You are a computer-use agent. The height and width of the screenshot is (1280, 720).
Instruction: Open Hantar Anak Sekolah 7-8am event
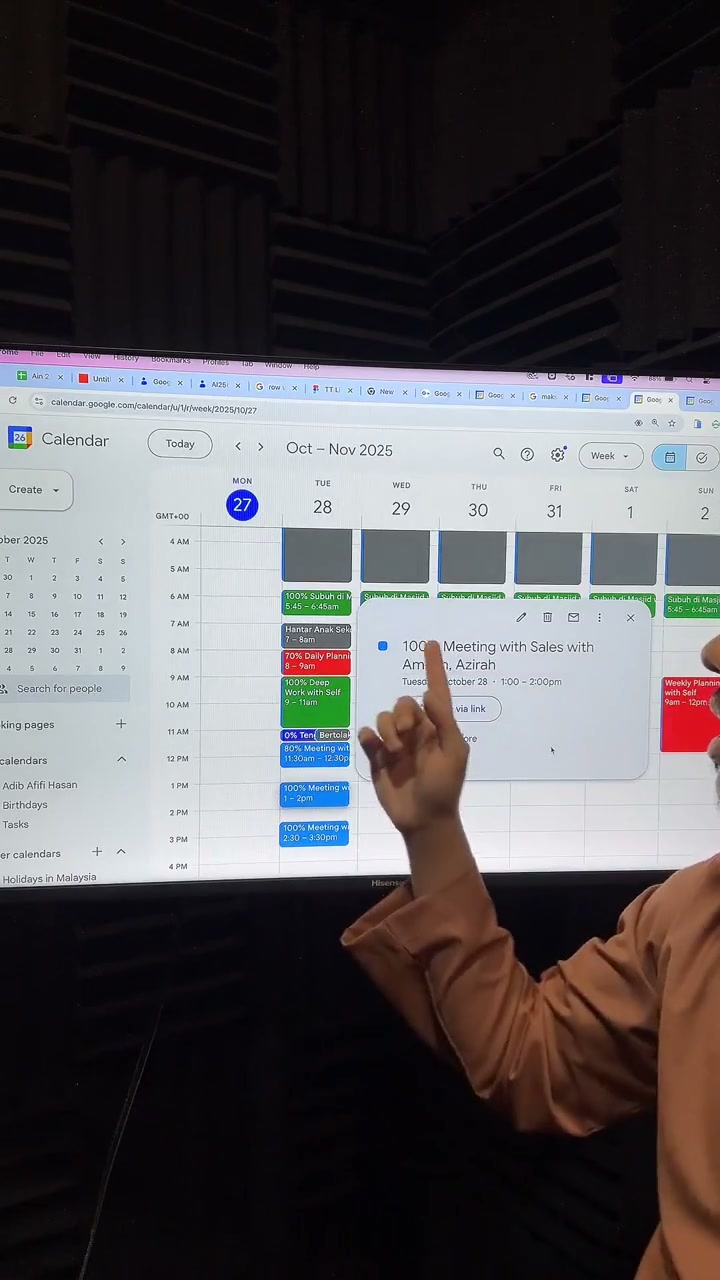tap(316, 635)
